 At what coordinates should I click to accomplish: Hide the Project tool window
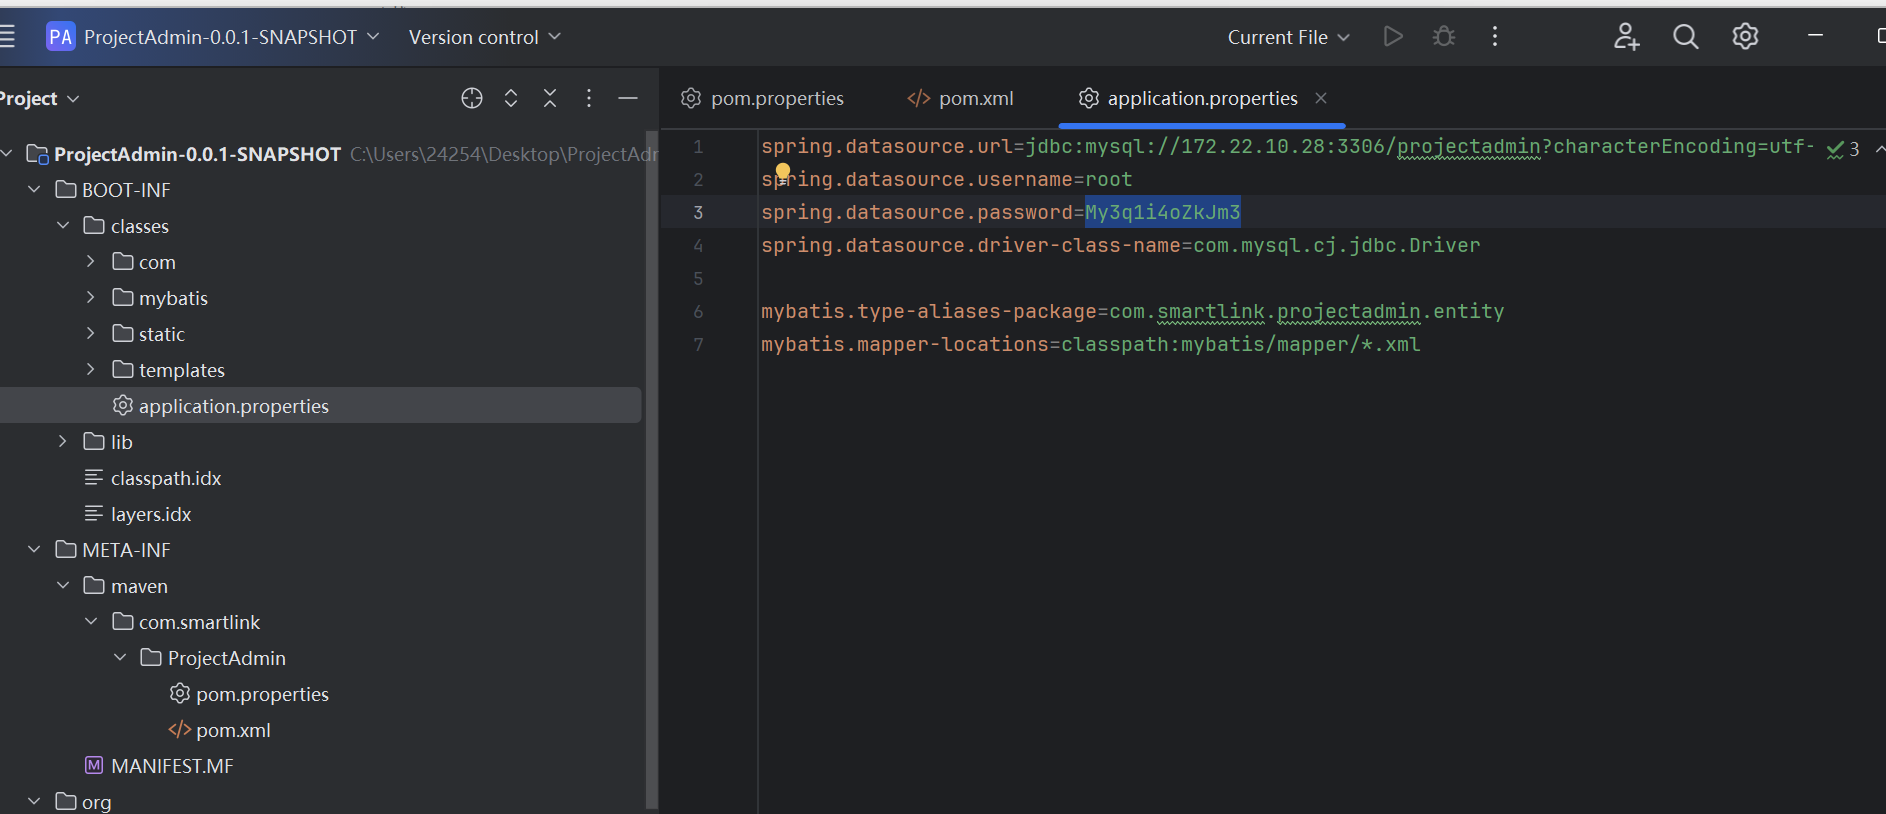(x=628, y=98)
